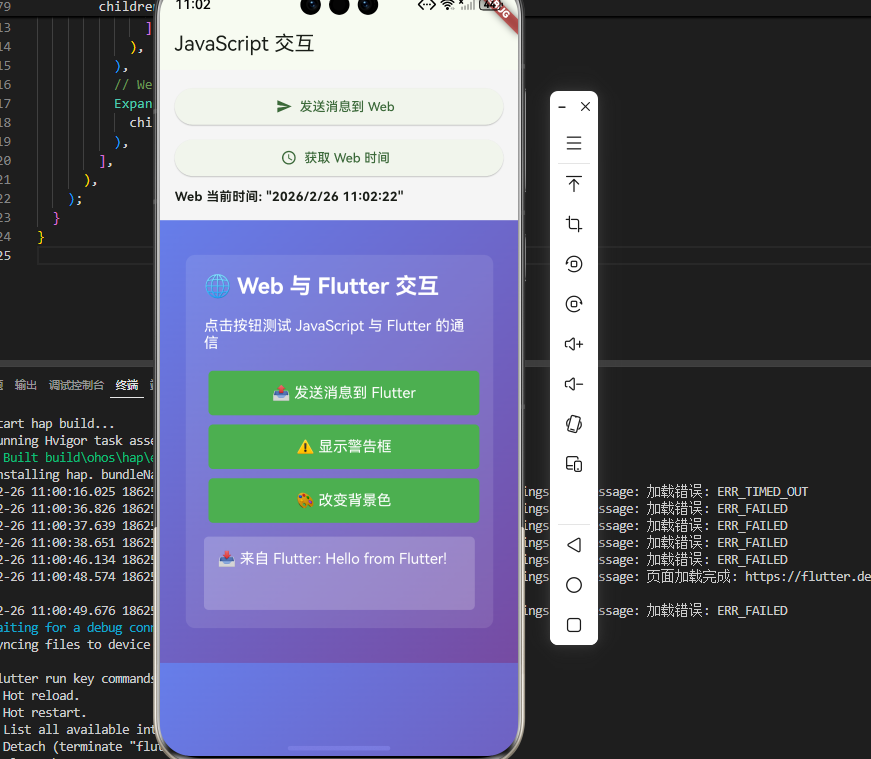Tap the 获取 Web 时间 button
Image resolution: width=871 pixels, height=759 pixels.
click(x=339, y=158)
